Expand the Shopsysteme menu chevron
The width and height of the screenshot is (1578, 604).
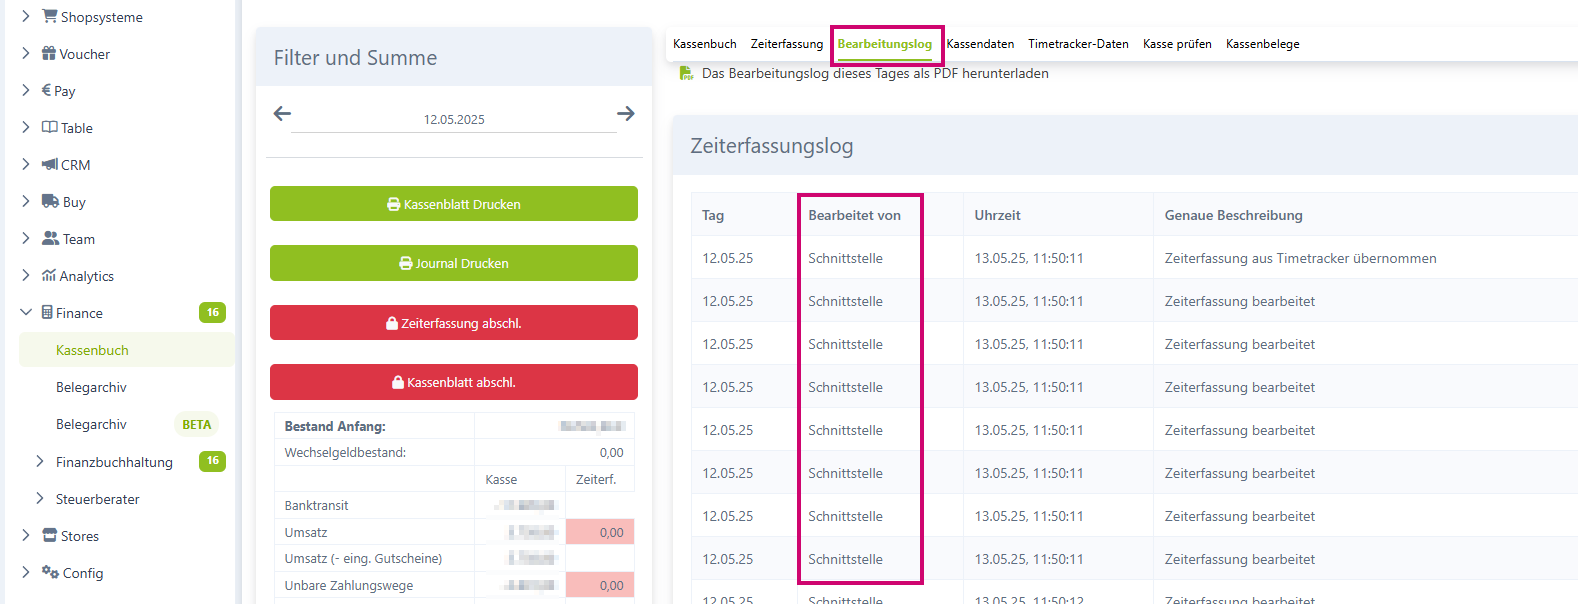[x=25, y=16]
